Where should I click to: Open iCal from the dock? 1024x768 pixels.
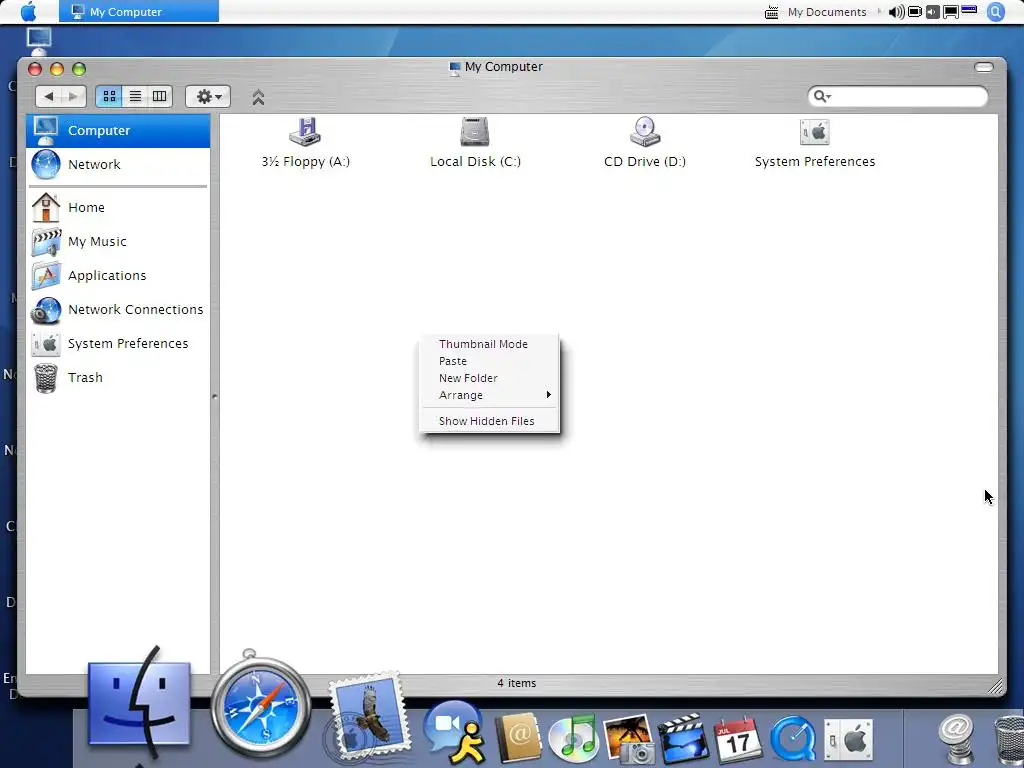pos(738,740)
